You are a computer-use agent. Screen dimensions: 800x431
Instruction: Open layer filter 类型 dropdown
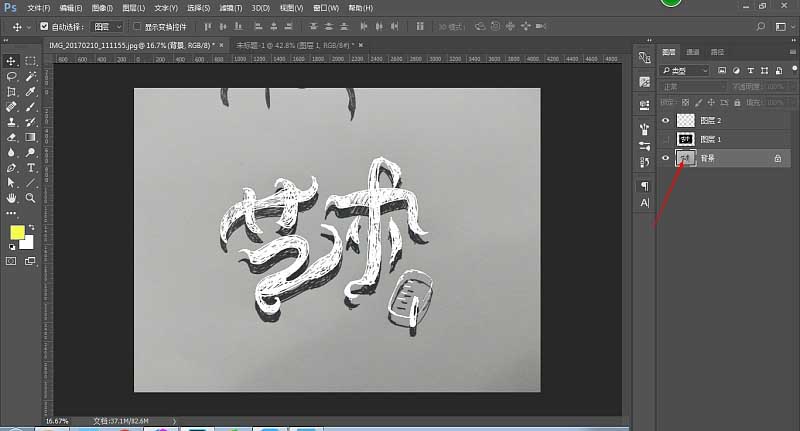(x=685, y=70)
